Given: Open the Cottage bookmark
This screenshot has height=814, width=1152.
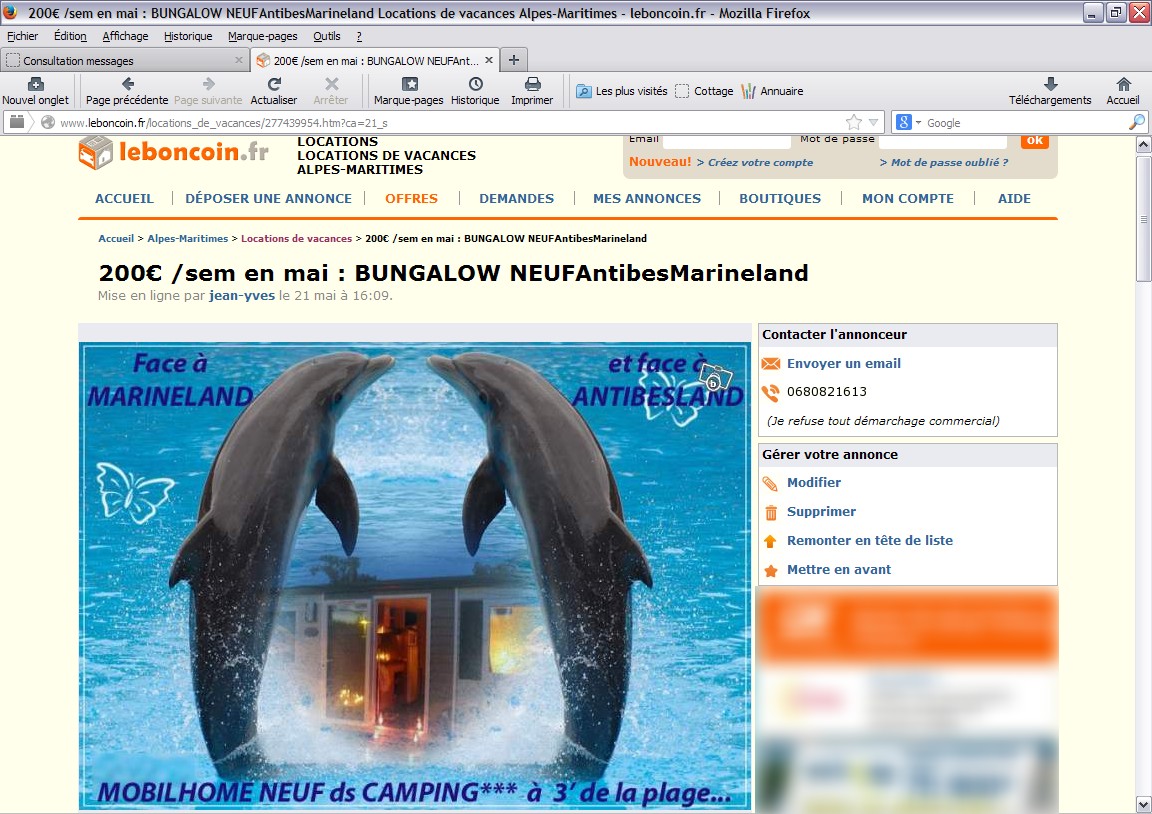Looking at the screenshot, I should click(704, 91).
